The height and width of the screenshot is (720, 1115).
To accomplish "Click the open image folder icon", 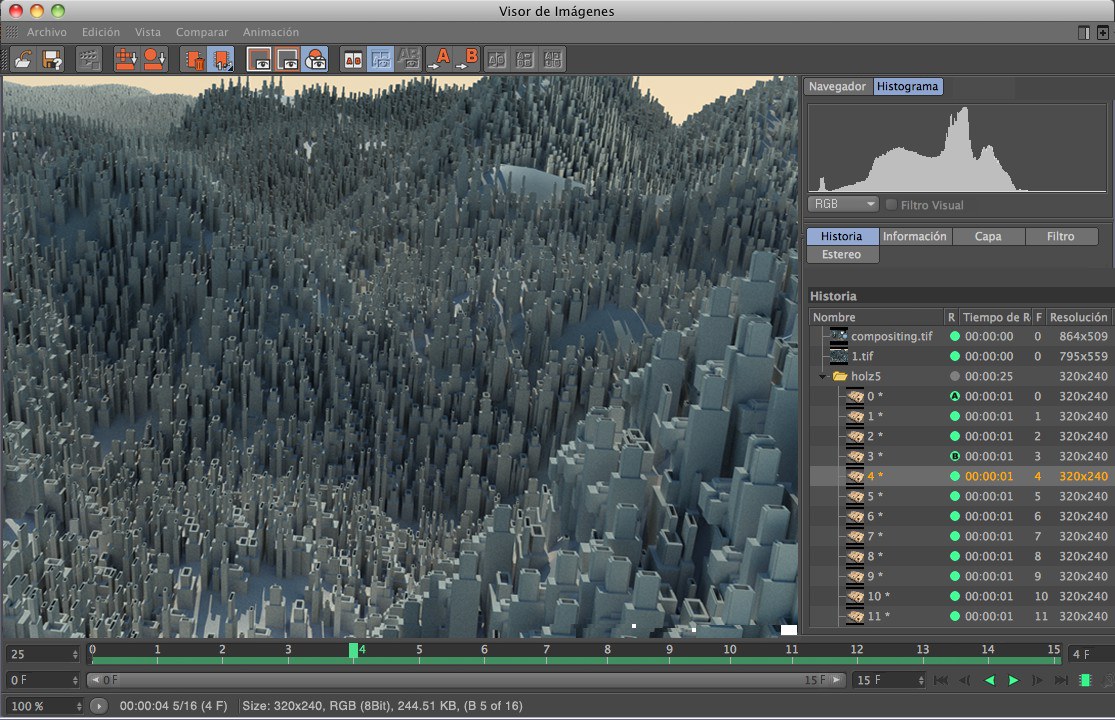I will pos(23,60).
